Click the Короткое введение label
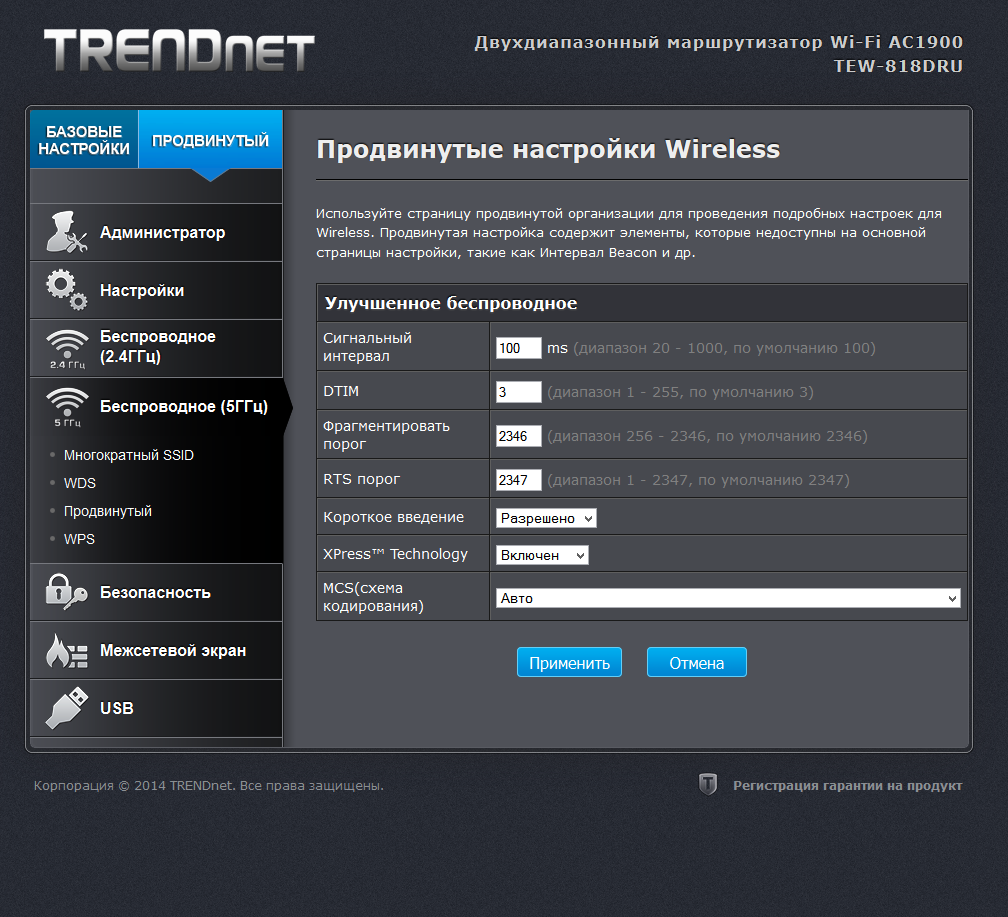The image size is (1008, 917). click(393, 517)
